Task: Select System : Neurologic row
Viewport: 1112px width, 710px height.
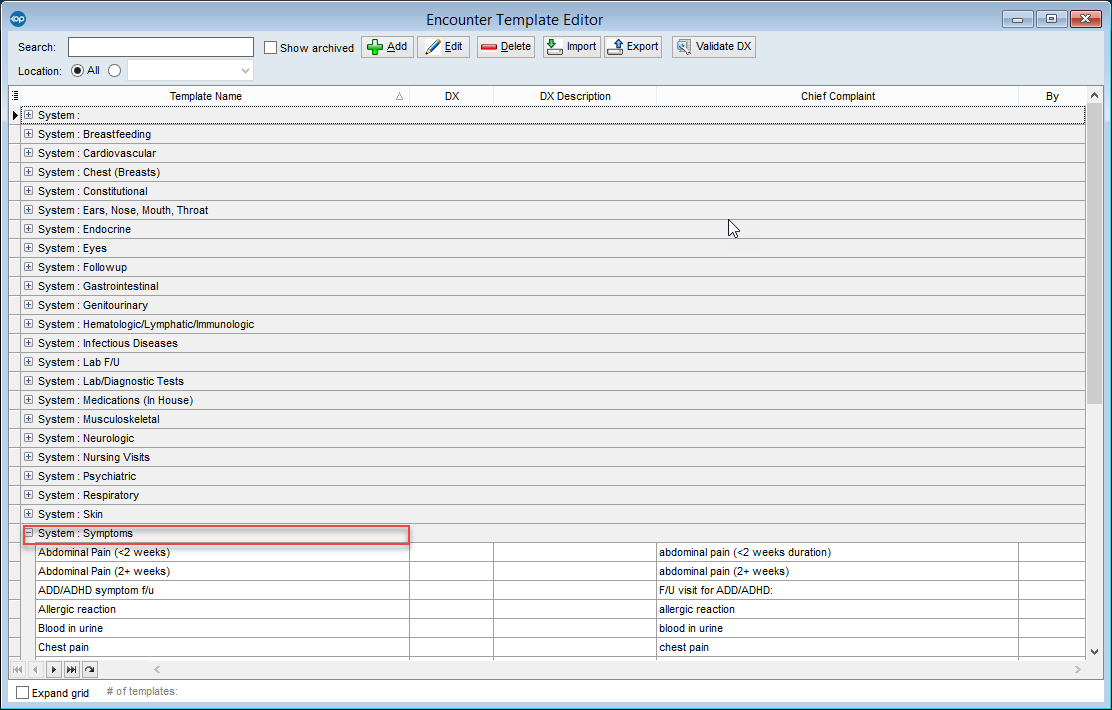Action: 553,438
